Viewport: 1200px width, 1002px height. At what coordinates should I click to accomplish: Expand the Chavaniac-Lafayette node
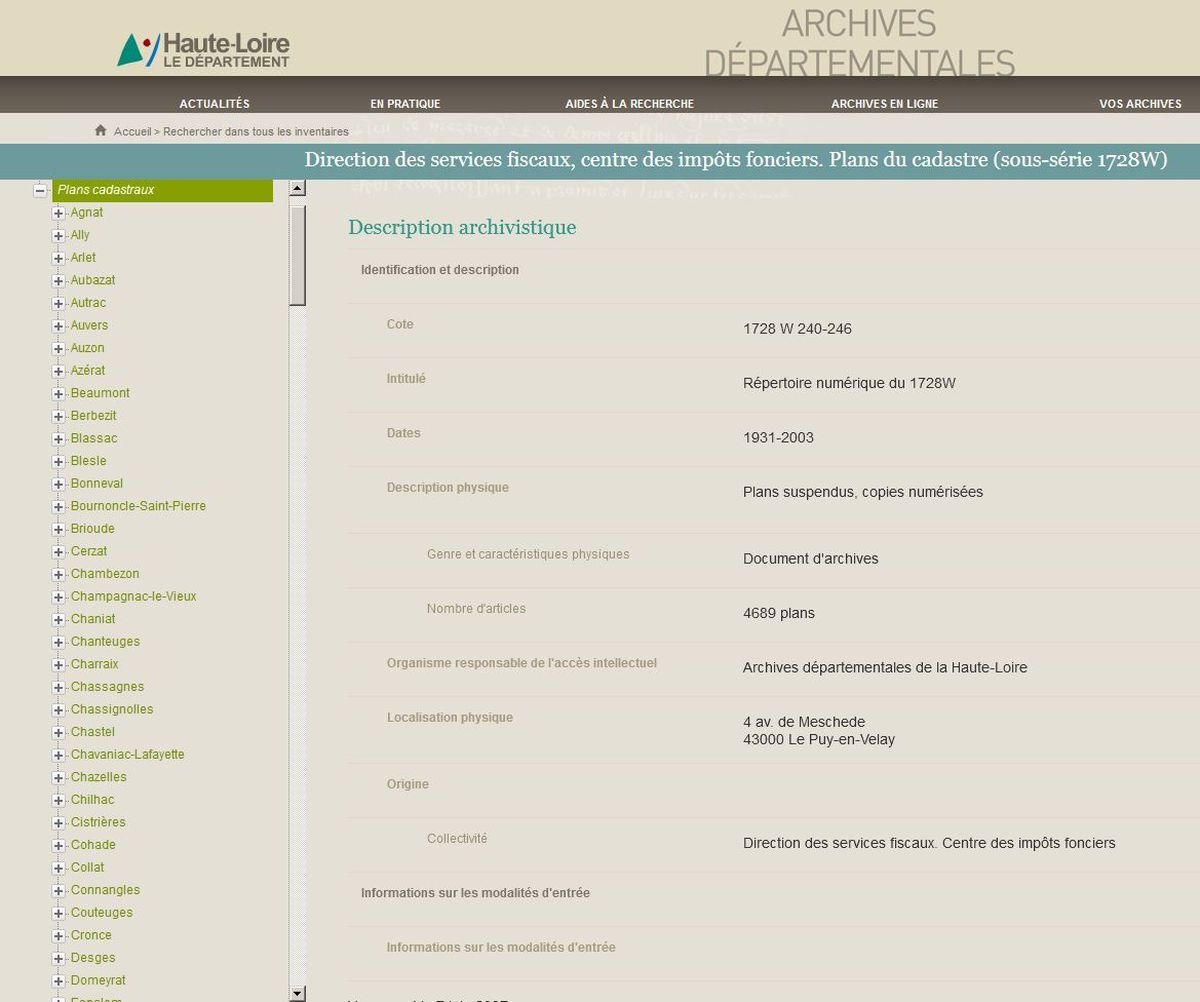pyautogui.click(x=58, y=755)
